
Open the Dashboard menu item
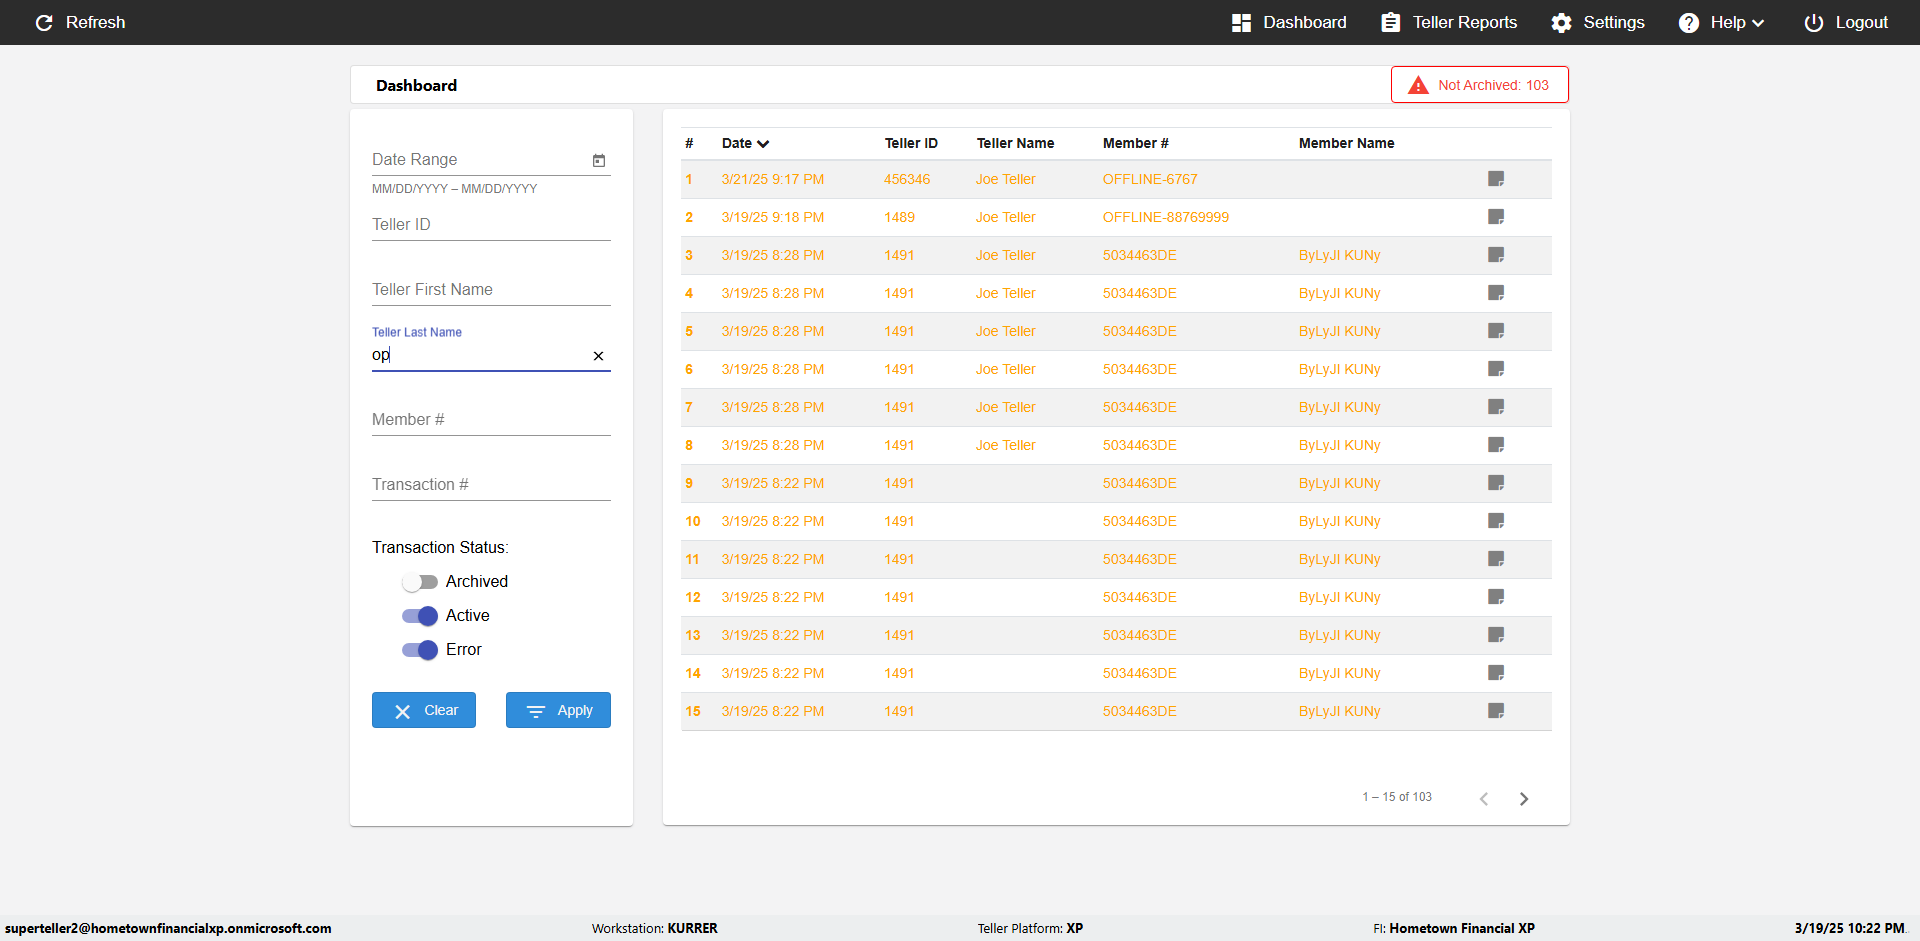pos(1289,23)
